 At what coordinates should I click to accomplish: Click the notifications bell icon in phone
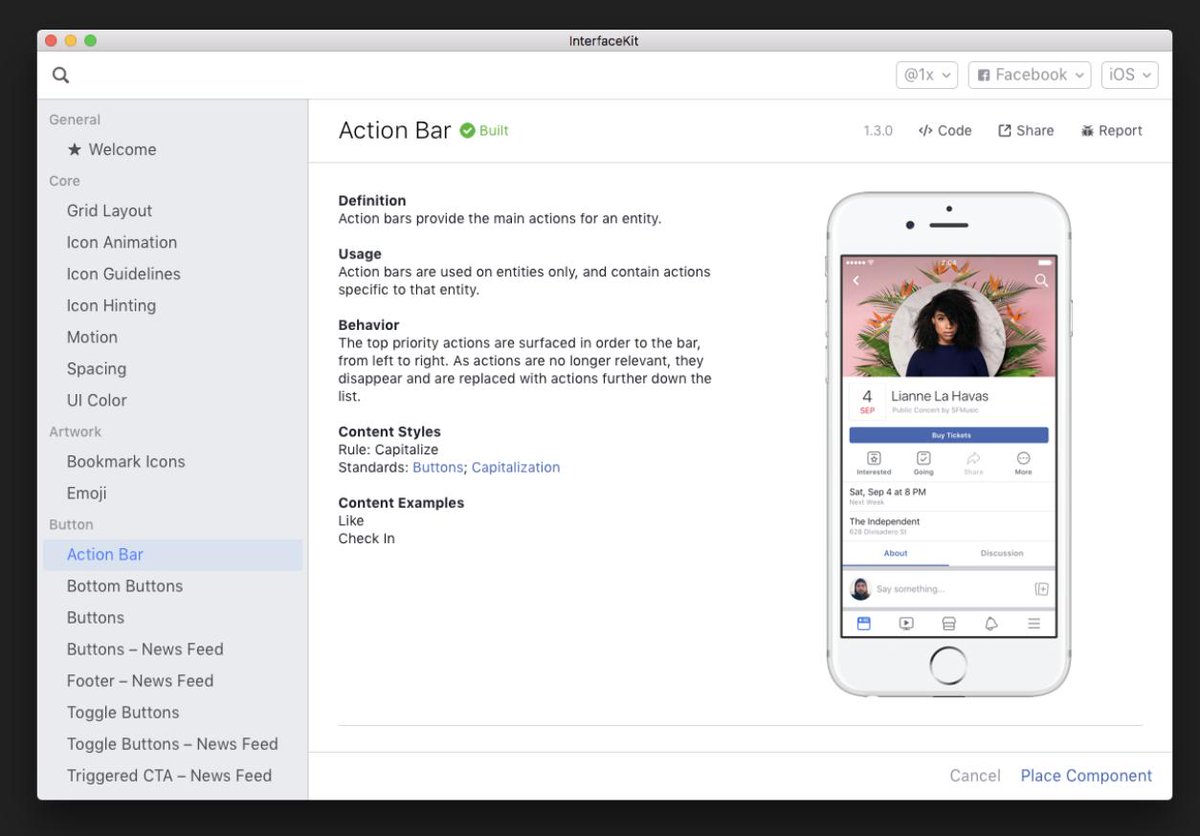[x=991, y=624]
